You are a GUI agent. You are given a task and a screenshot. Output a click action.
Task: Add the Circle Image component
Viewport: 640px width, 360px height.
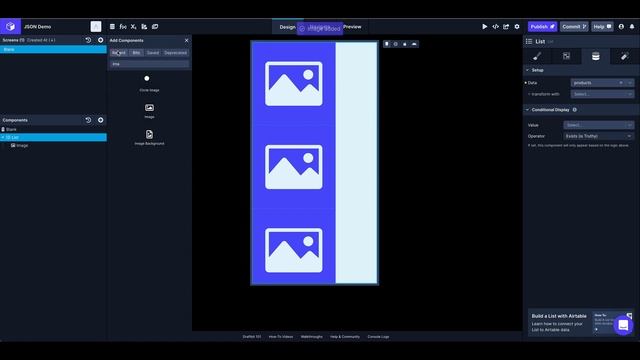(x=149, y=83)
